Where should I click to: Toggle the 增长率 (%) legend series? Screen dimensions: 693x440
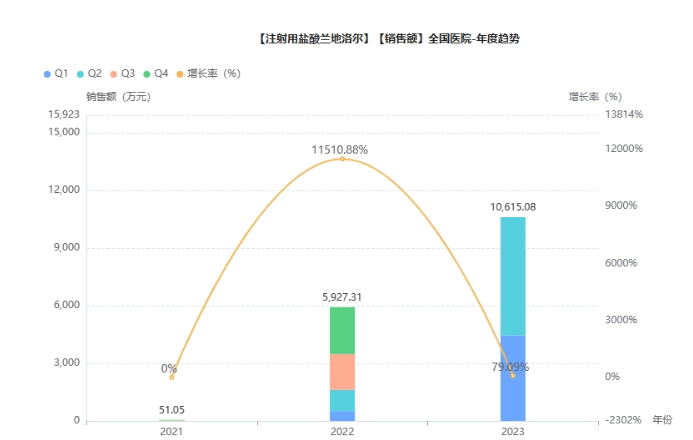[x=209, y=74]
